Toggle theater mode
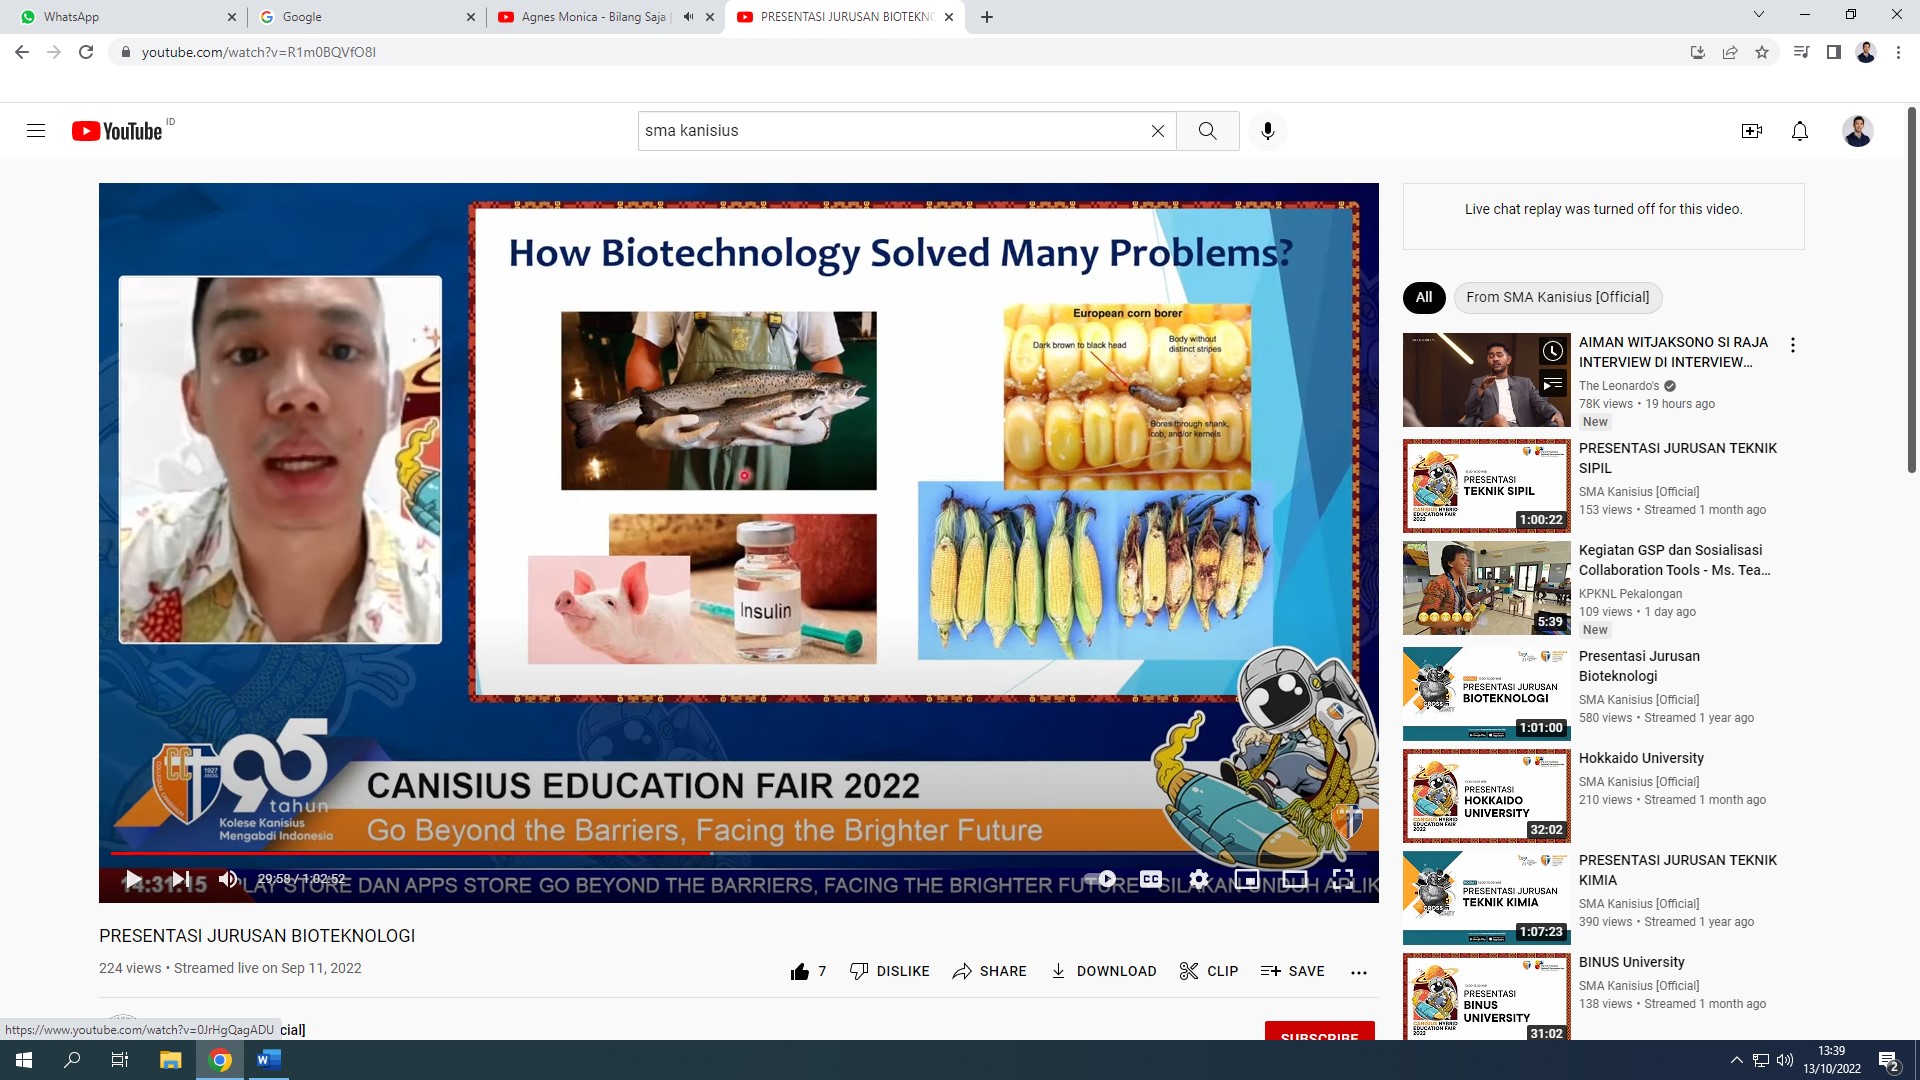 click(1294, 879)
